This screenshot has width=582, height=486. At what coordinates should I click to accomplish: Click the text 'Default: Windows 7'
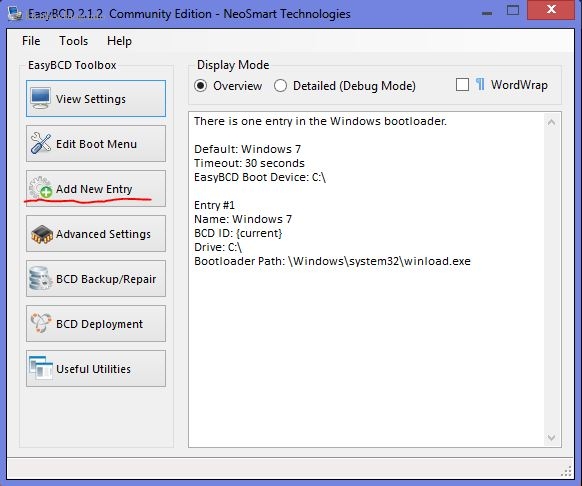(x=247, y=149)
